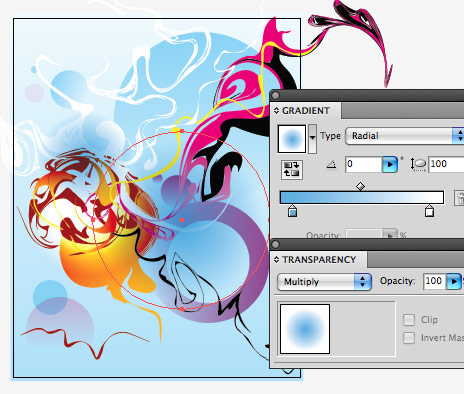Click the transparency object thumbnail
This screenshot has width=464, height=394.
click(305, 329)
